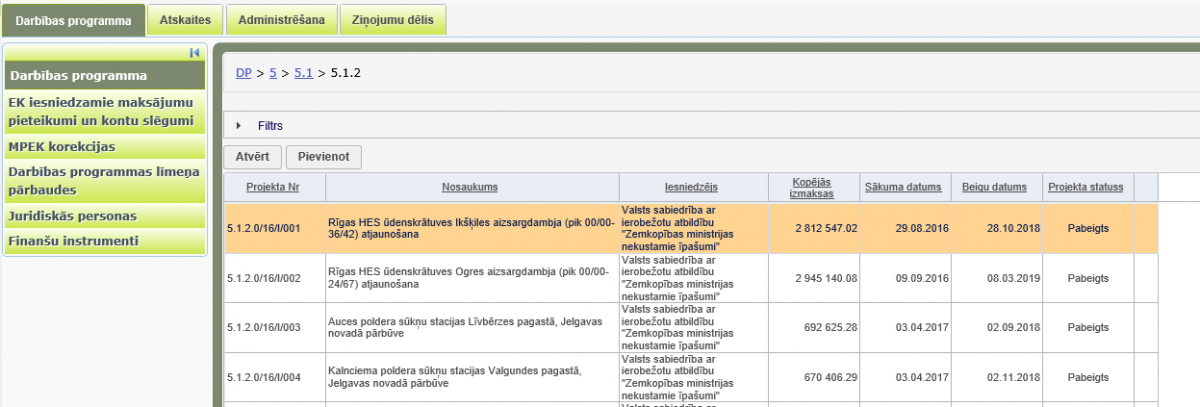This screenshot has height=407, width=1200.
Task: Open EK iesniedzamie maksājumu pieteikumi item
Action: click(x=100, y=111)
